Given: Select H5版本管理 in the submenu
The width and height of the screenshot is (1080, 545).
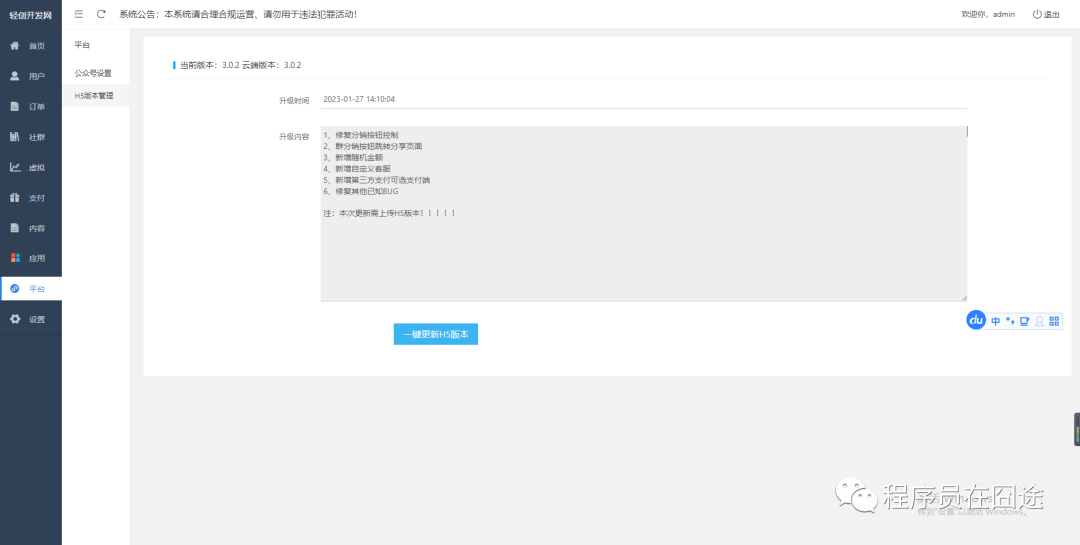Looking at the screenshot, I should point(94,96).
